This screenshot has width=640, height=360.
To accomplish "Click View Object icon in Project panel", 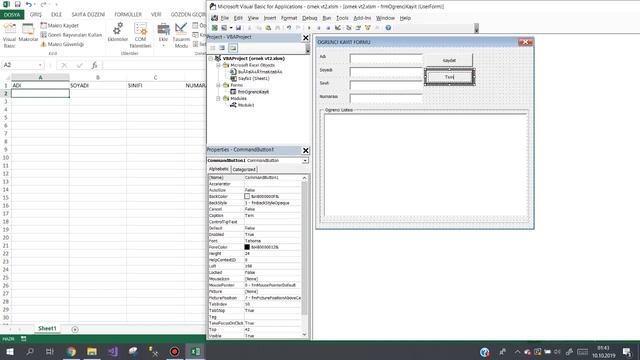I will pyautogui.click(x=222, y=48).
